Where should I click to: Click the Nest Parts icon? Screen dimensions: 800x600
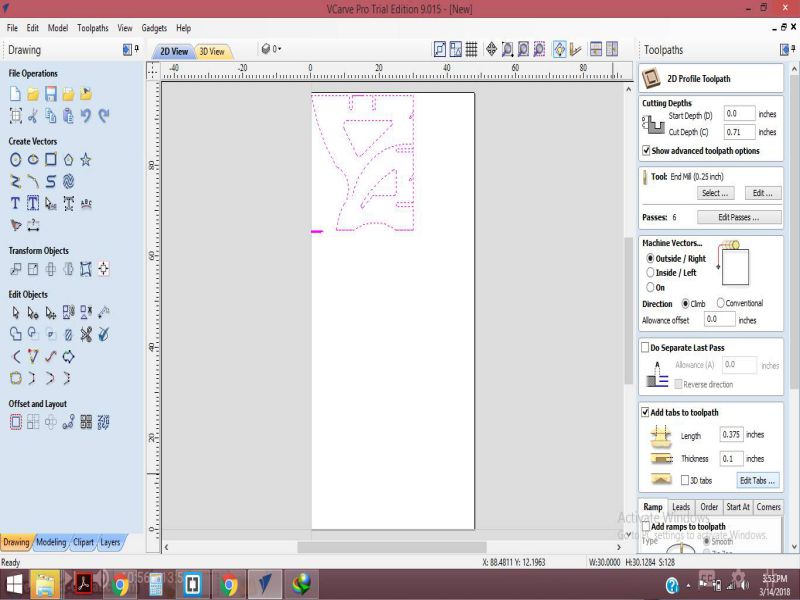pyautogui.click(x=104, y=422)
